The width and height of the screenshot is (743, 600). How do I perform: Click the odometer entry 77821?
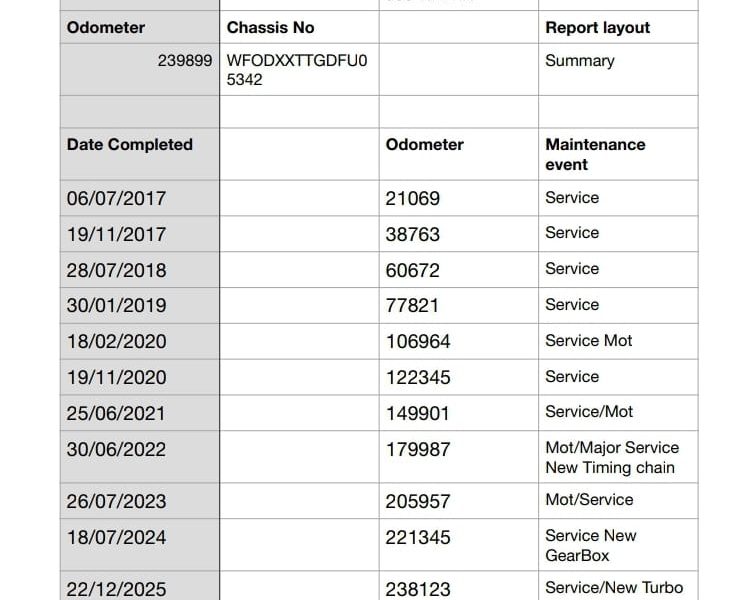[412, 305]
